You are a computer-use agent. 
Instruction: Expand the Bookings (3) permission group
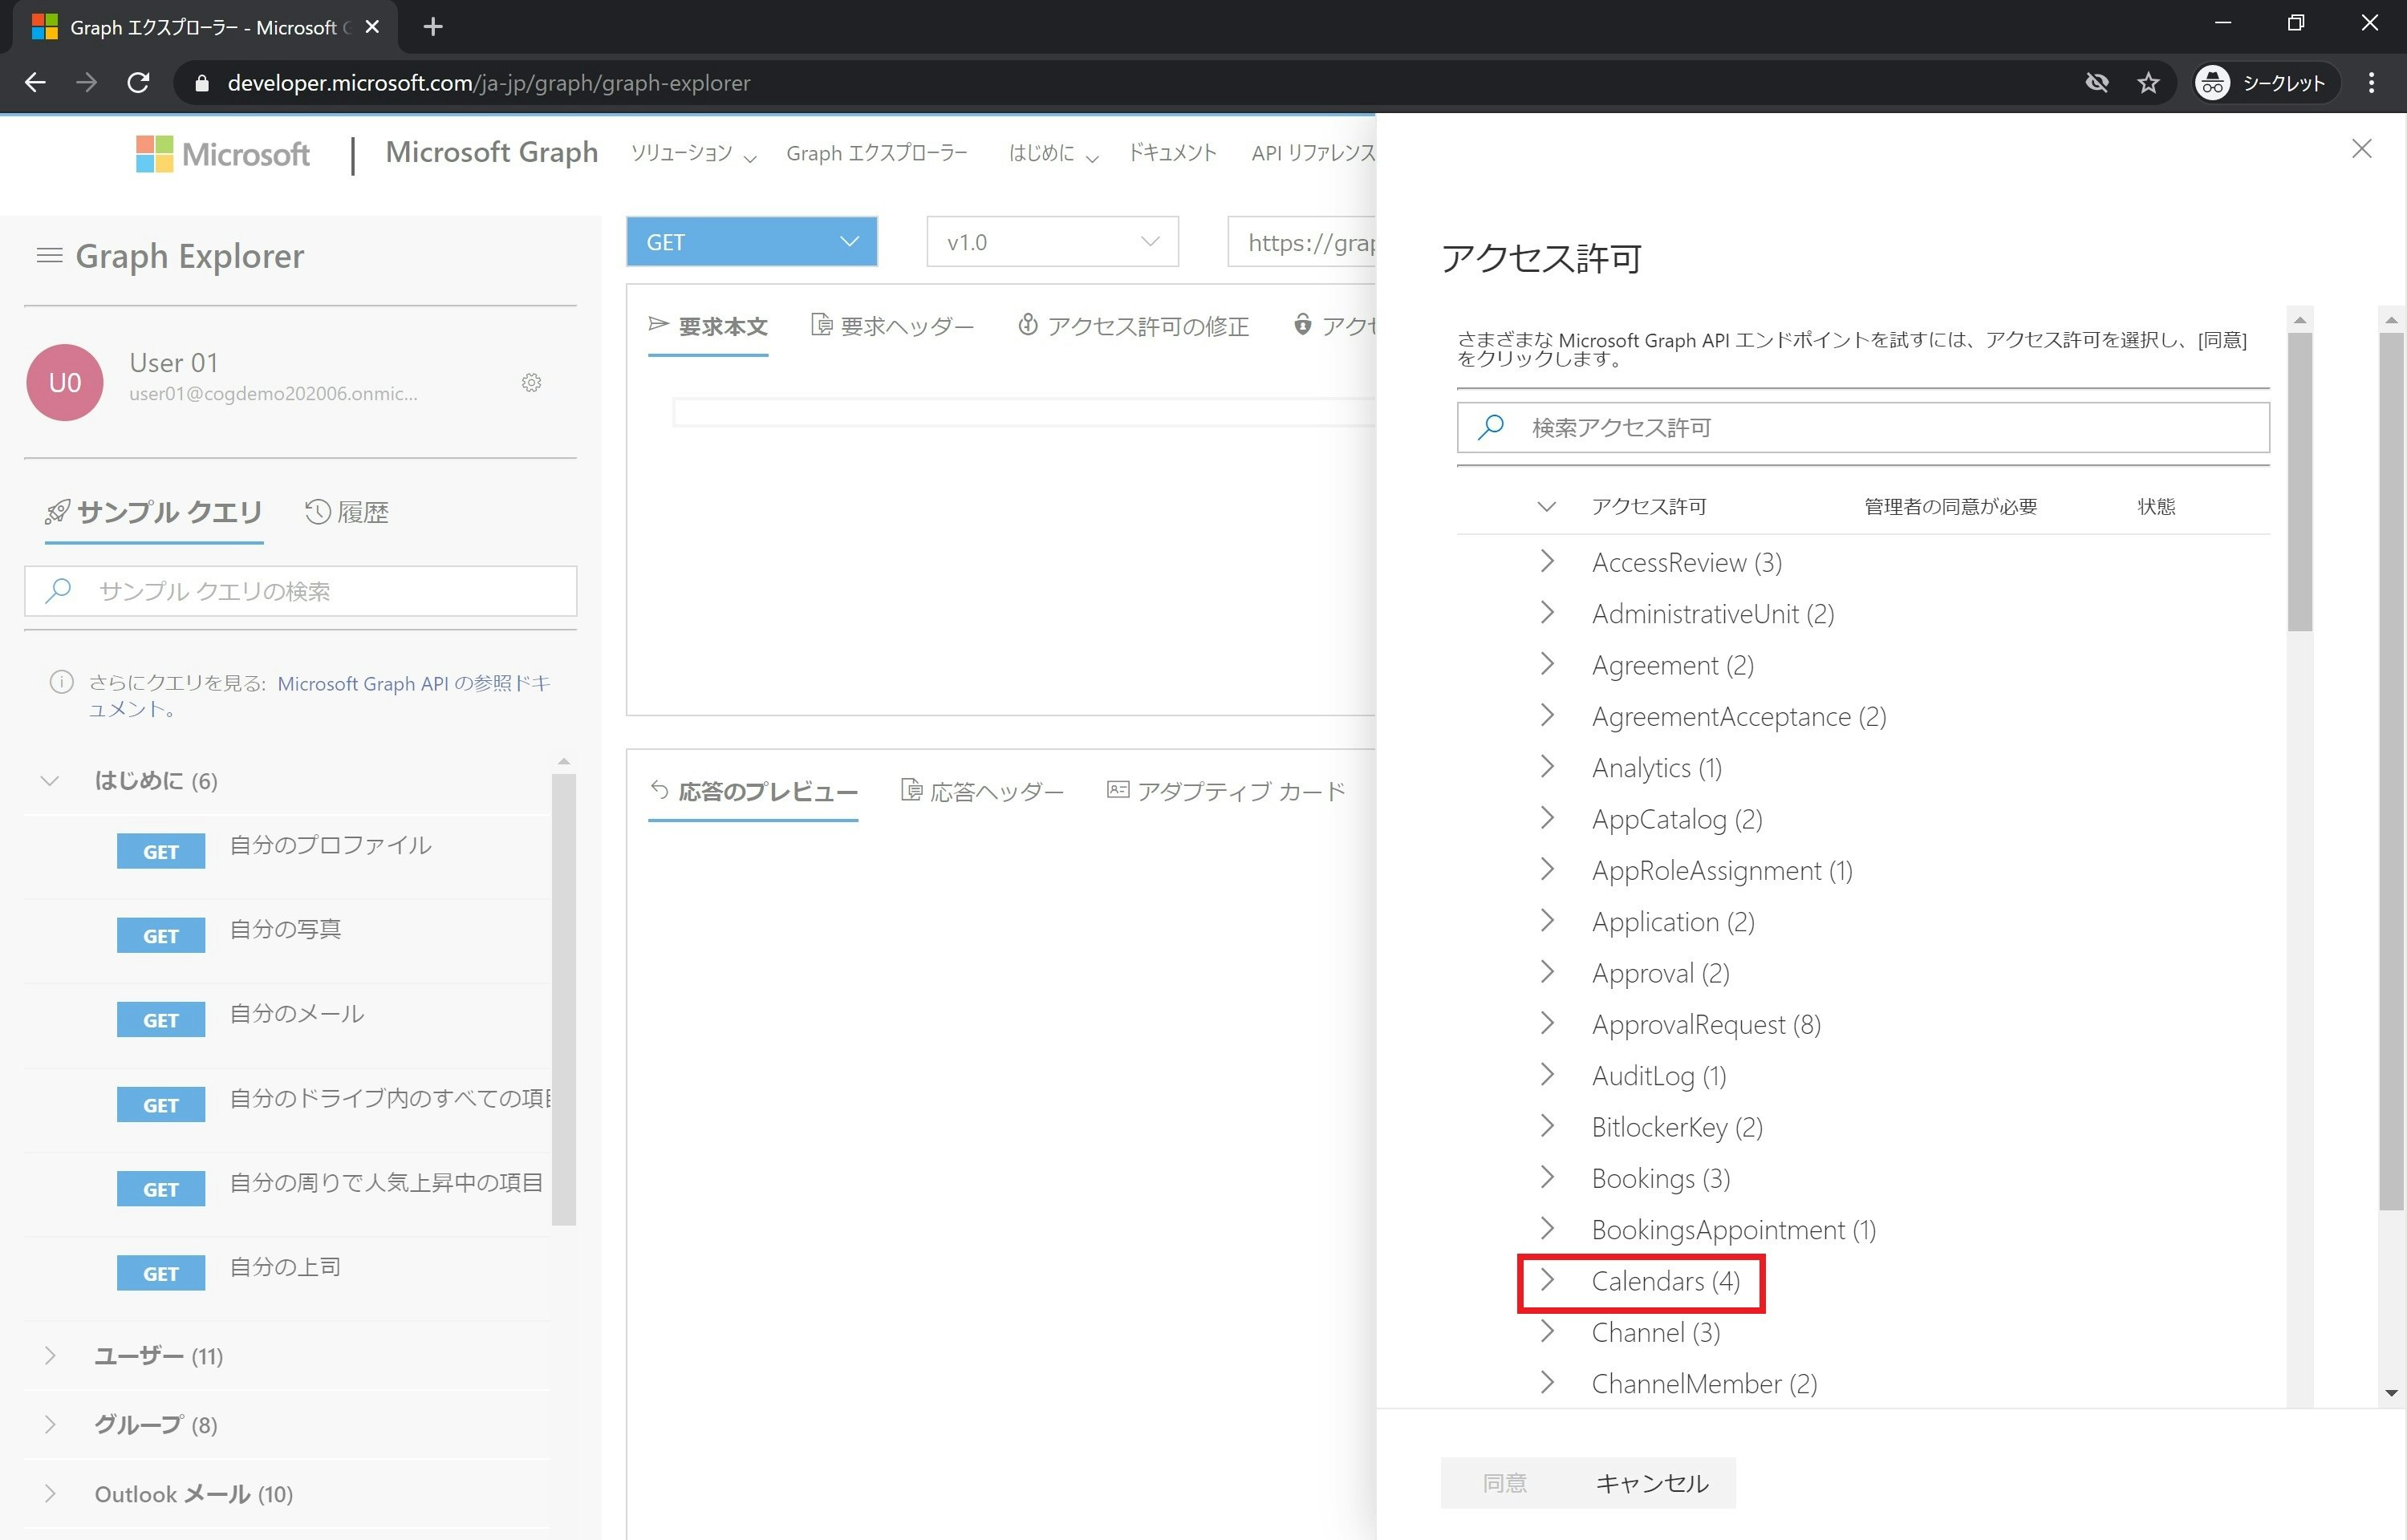1546,1178
